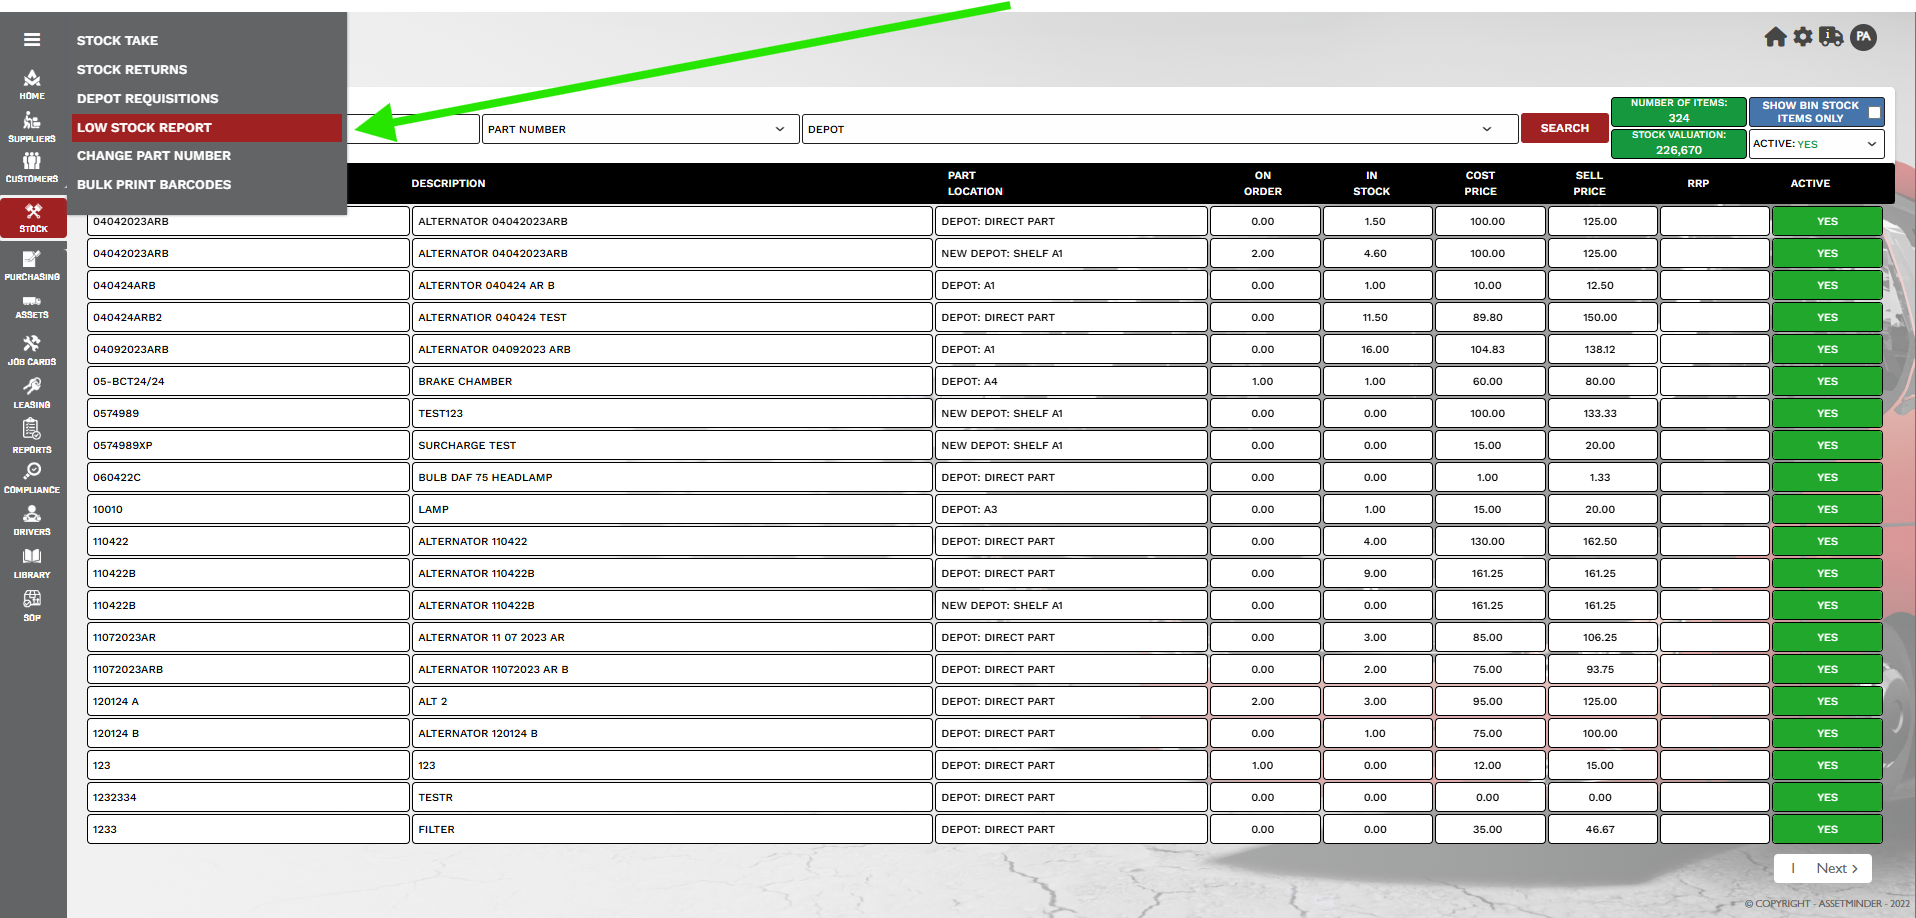This screenshot has height=918, width=1916.
Task: Open the Active: Yes dropdown
Action: pyautogui.click(x=1816, y=144)
